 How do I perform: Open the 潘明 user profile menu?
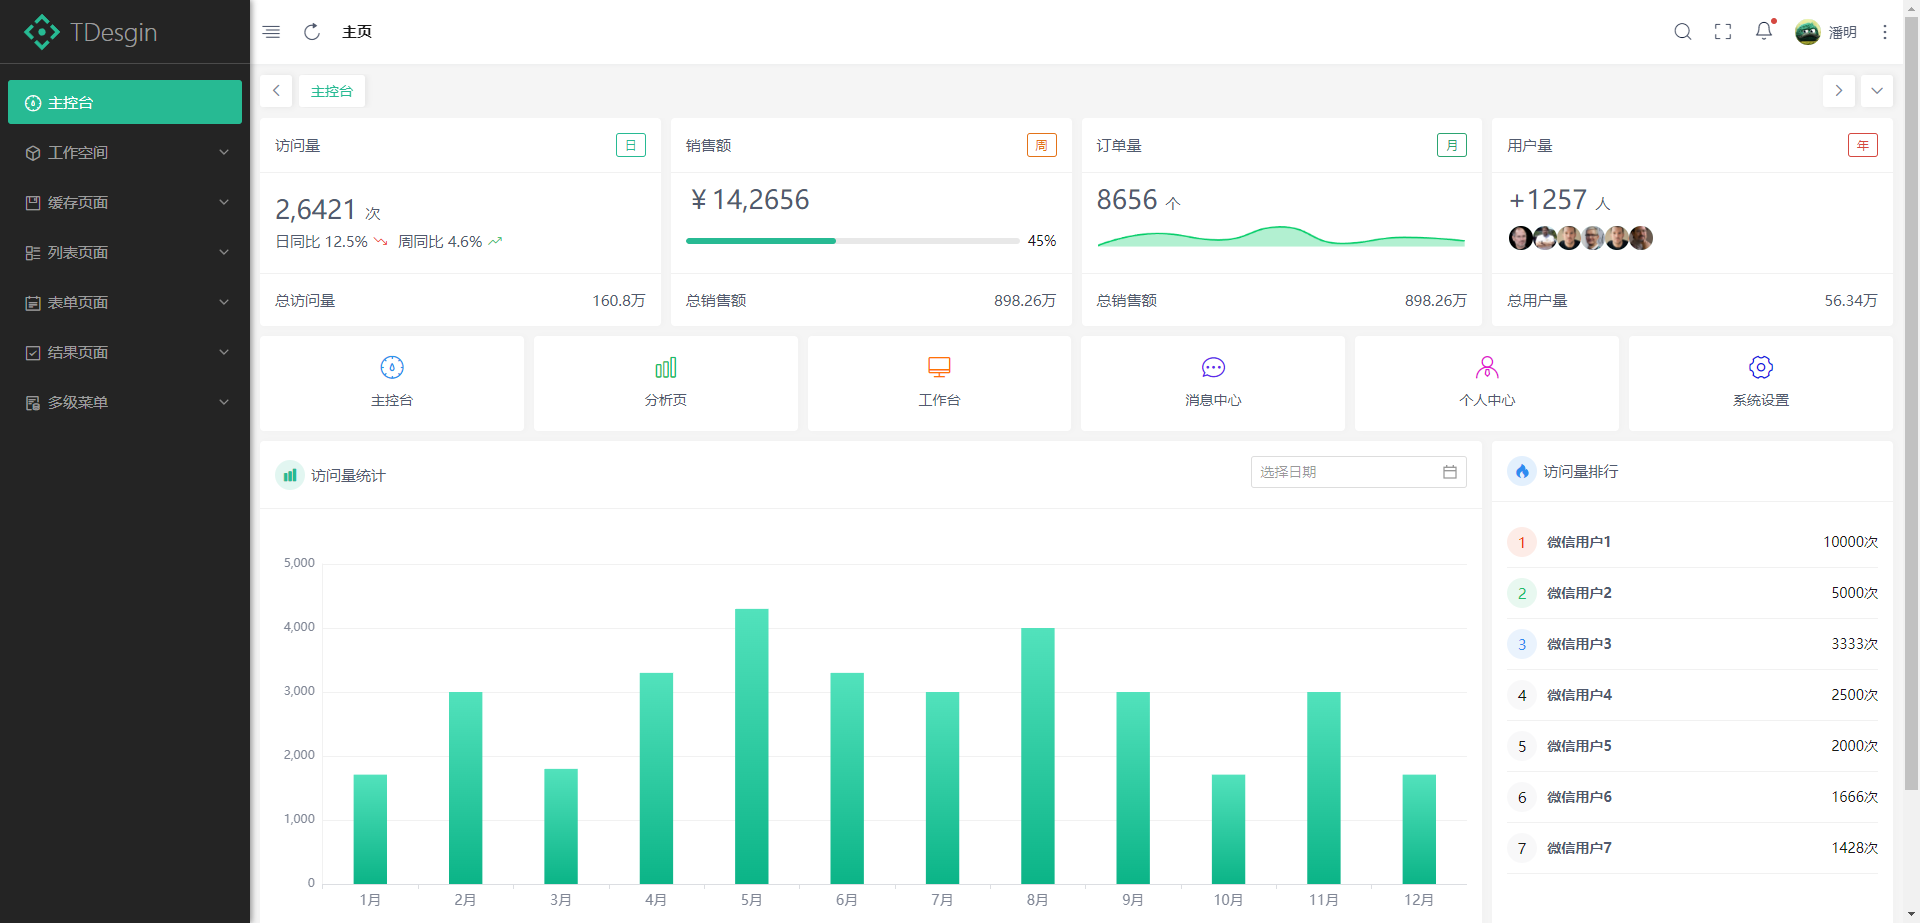[1826, 32]
